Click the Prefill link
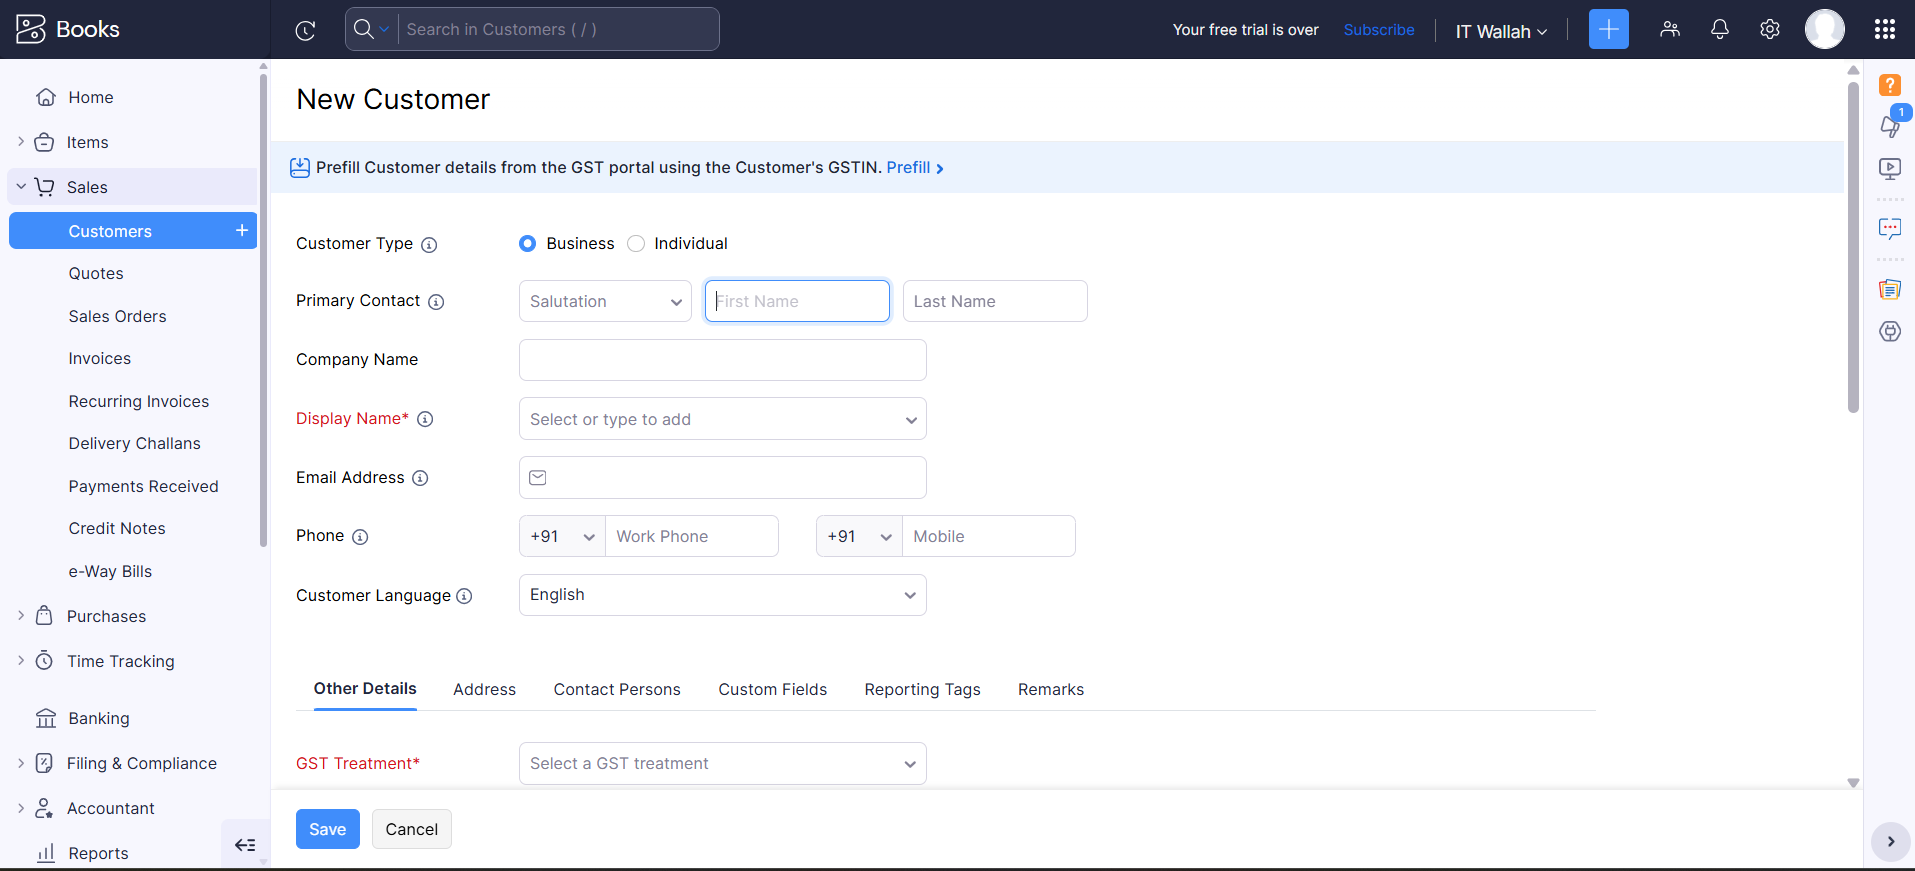The height and width of the screenshot is (871, 1915). [x=915, y=167]
